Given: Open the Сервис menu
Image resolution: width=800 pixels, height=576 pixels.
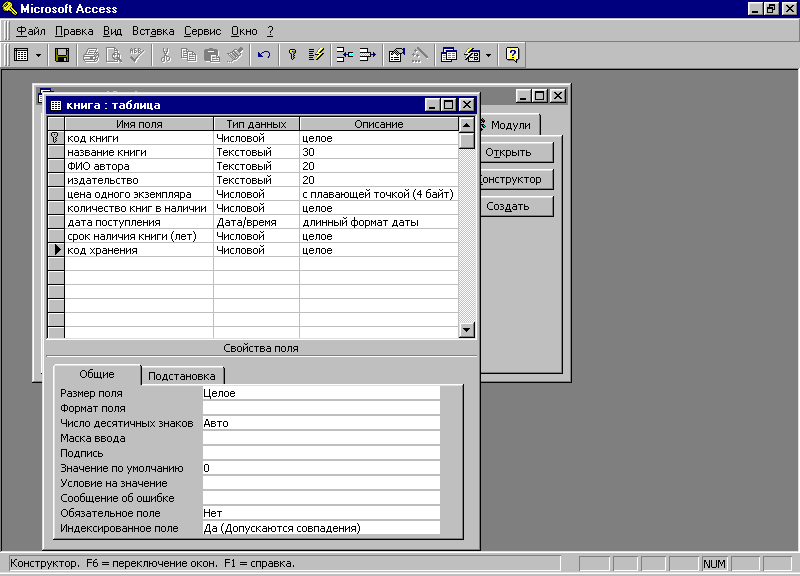Looking at the screenshot, I should [x=202, y=31].
